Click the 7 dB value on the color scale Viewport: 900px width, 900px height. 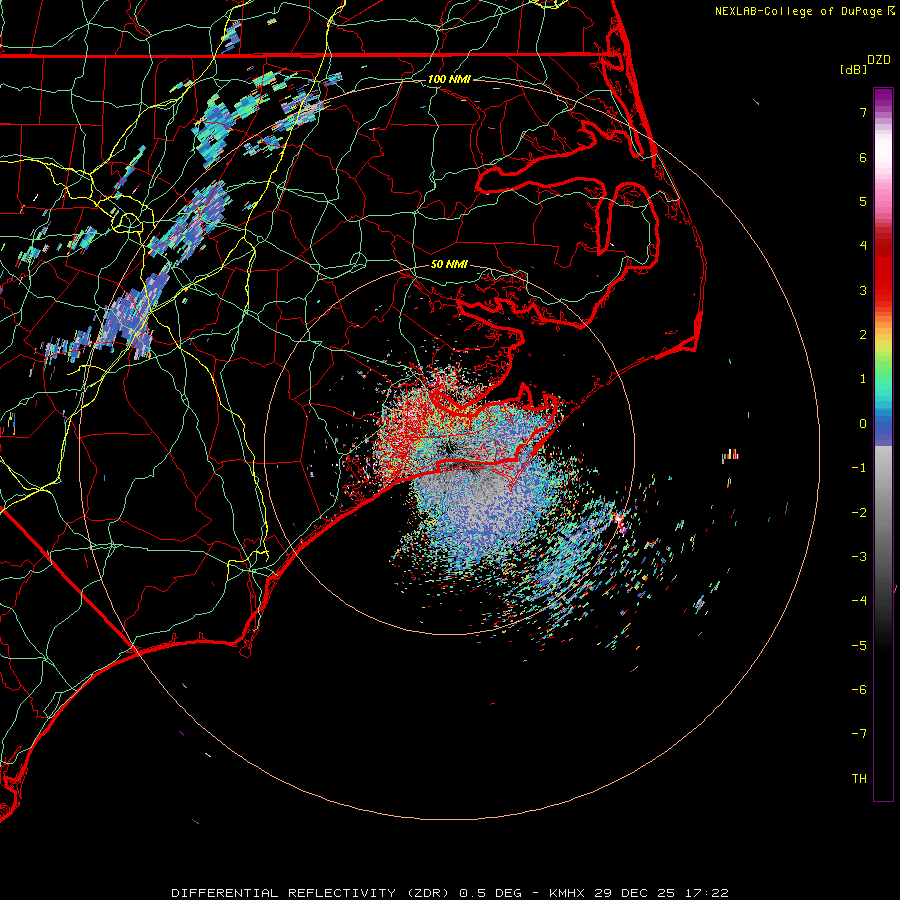tap(863, 112)
